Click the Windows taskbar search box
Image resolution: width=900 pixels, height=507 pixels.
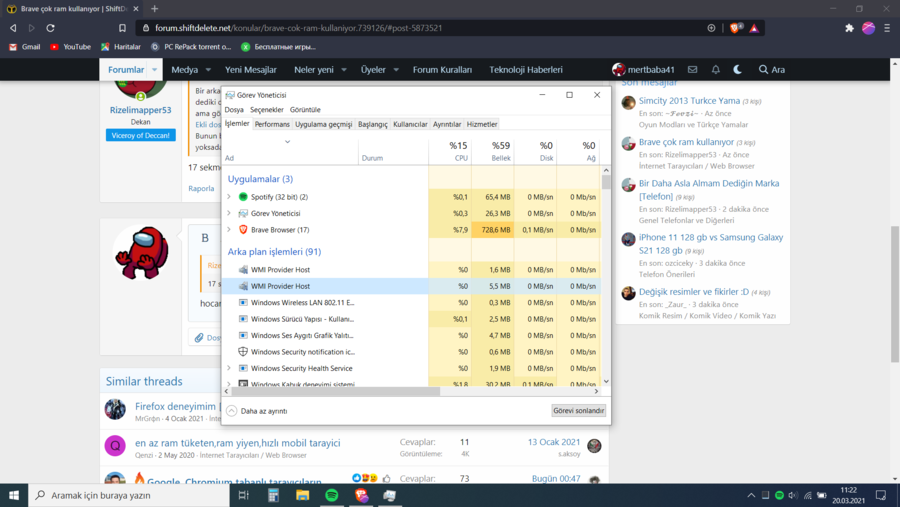pos(129,495)
